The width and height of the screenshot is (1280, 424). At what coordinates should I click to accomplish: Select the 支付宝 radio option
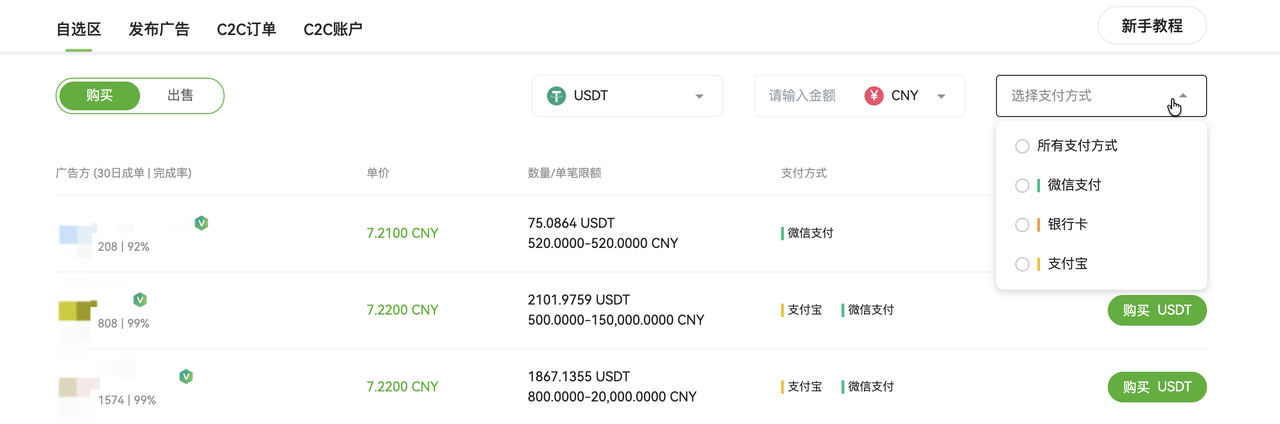pos(1022,264)
